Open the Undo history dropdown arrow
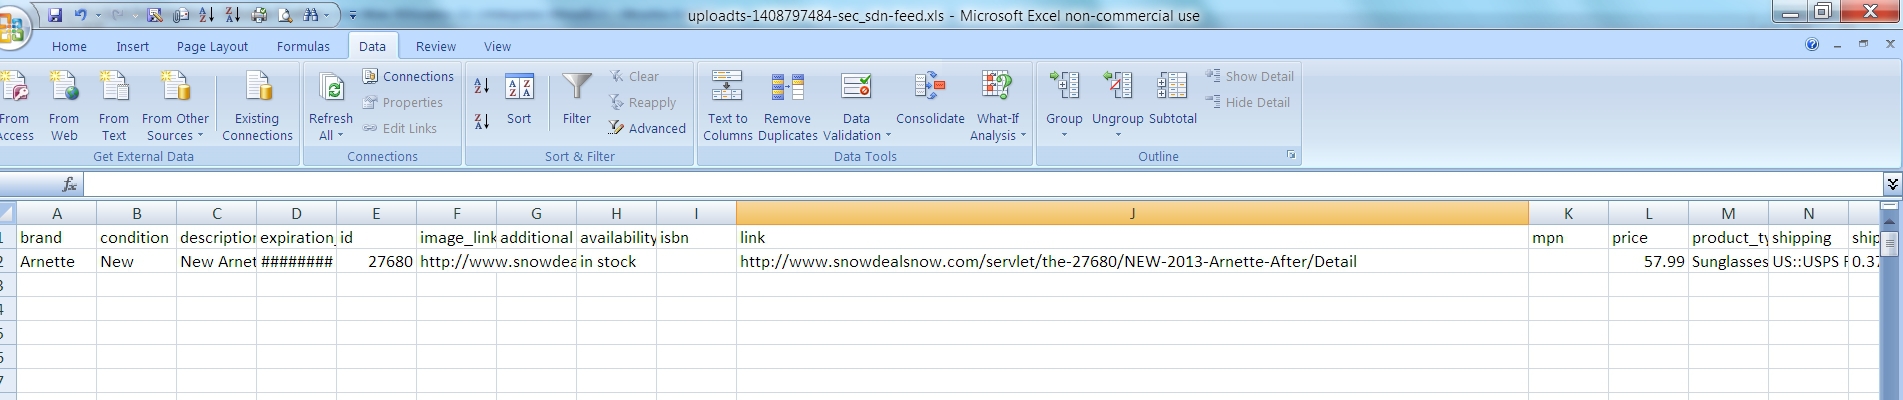The image size is (1903, 400). coord(97,16)
